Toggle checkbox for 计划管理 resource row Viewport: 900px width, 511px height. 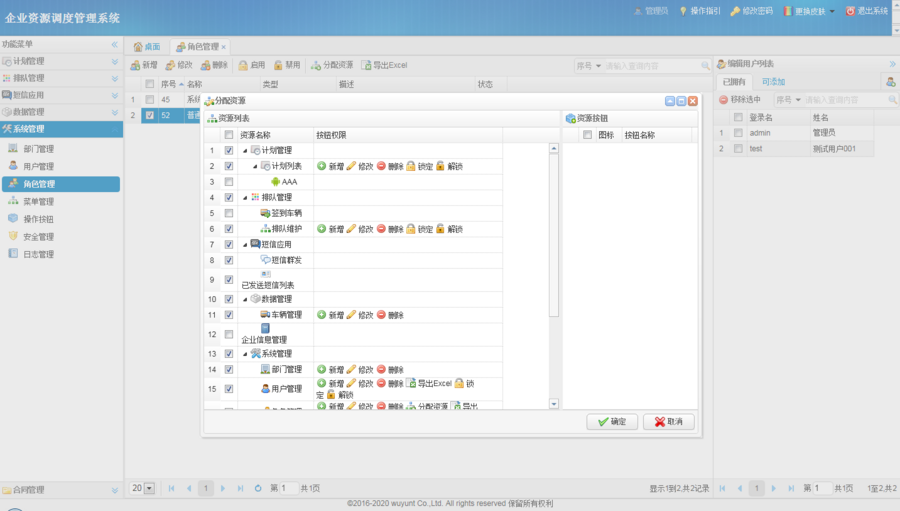pyautogui.click(x=228, y=150)
